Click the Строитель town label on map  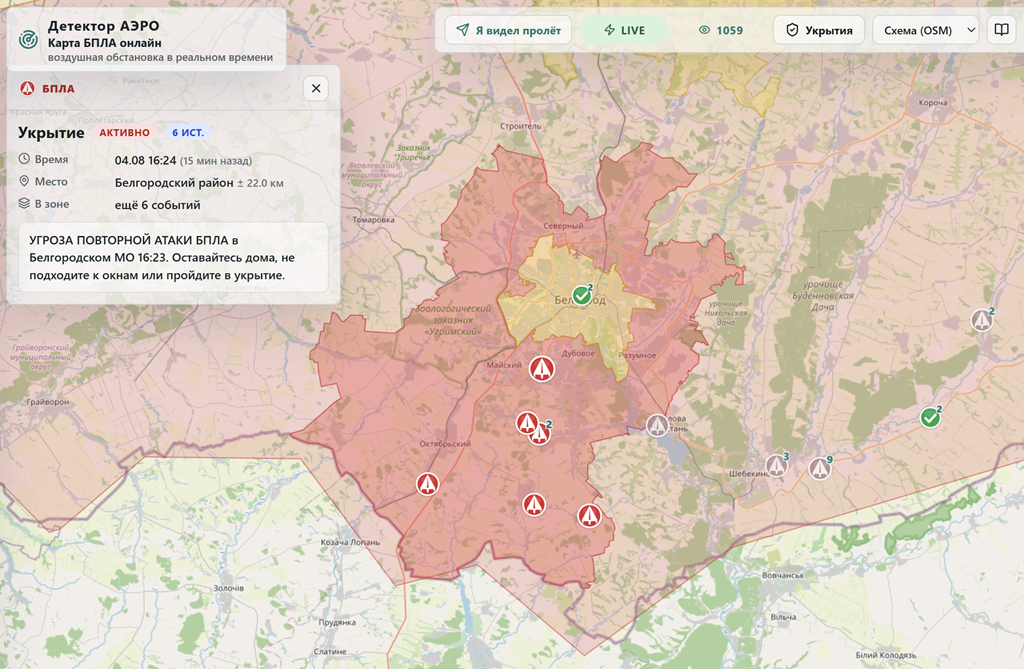pyautogui.click(x=520, y=126)
